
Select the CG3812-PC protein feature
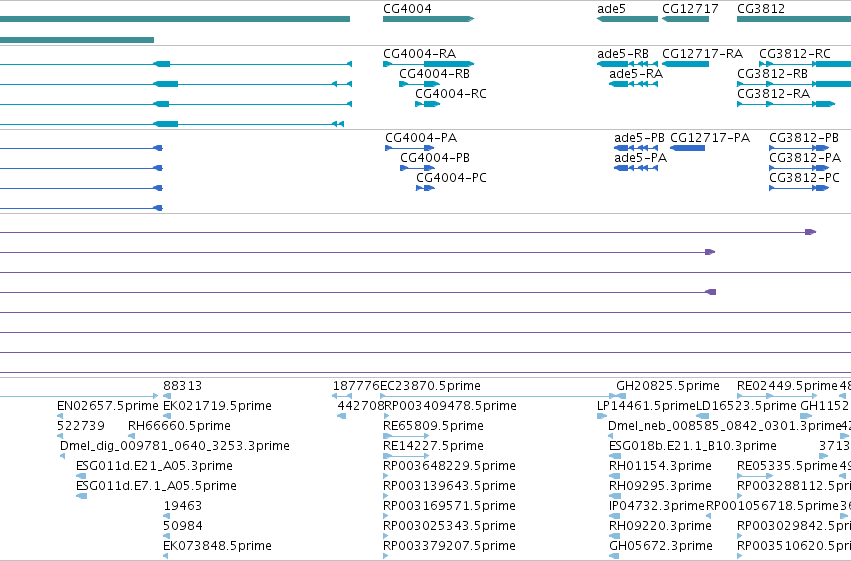coord(799,188)
